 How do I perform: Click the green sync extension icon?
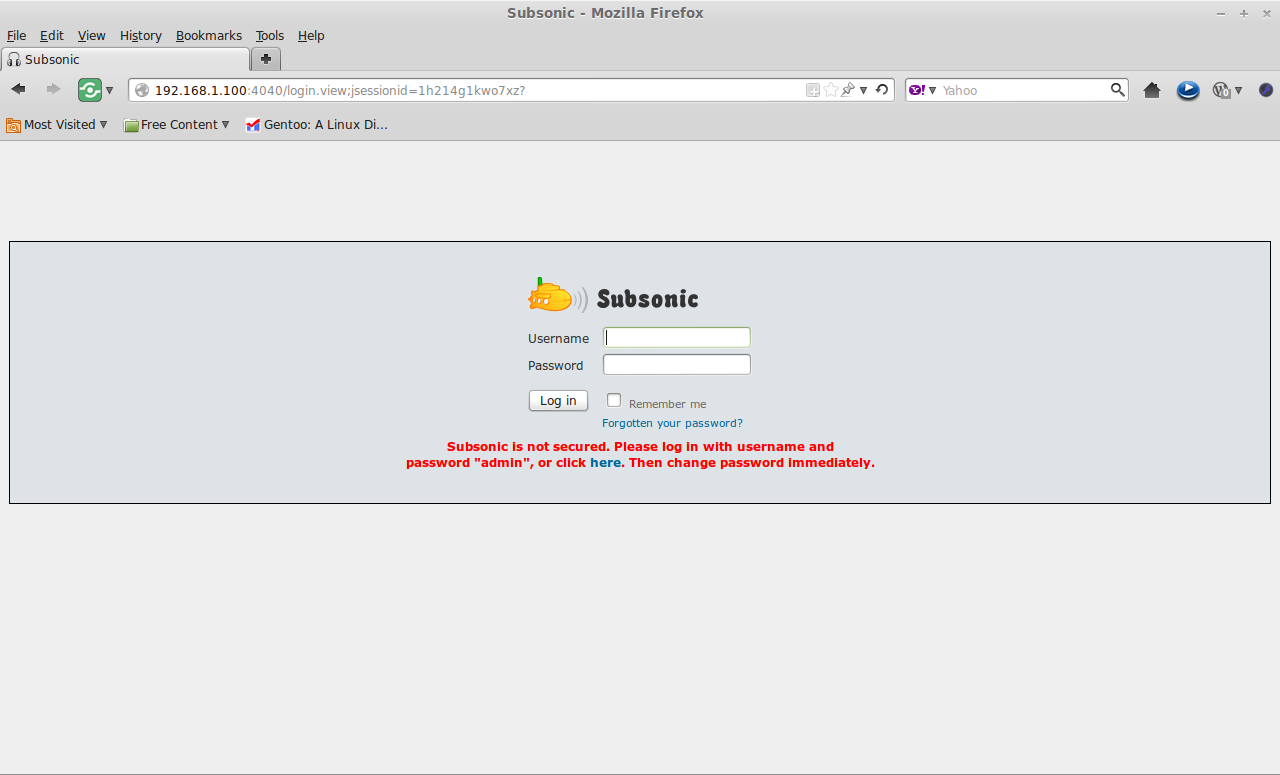90,90
